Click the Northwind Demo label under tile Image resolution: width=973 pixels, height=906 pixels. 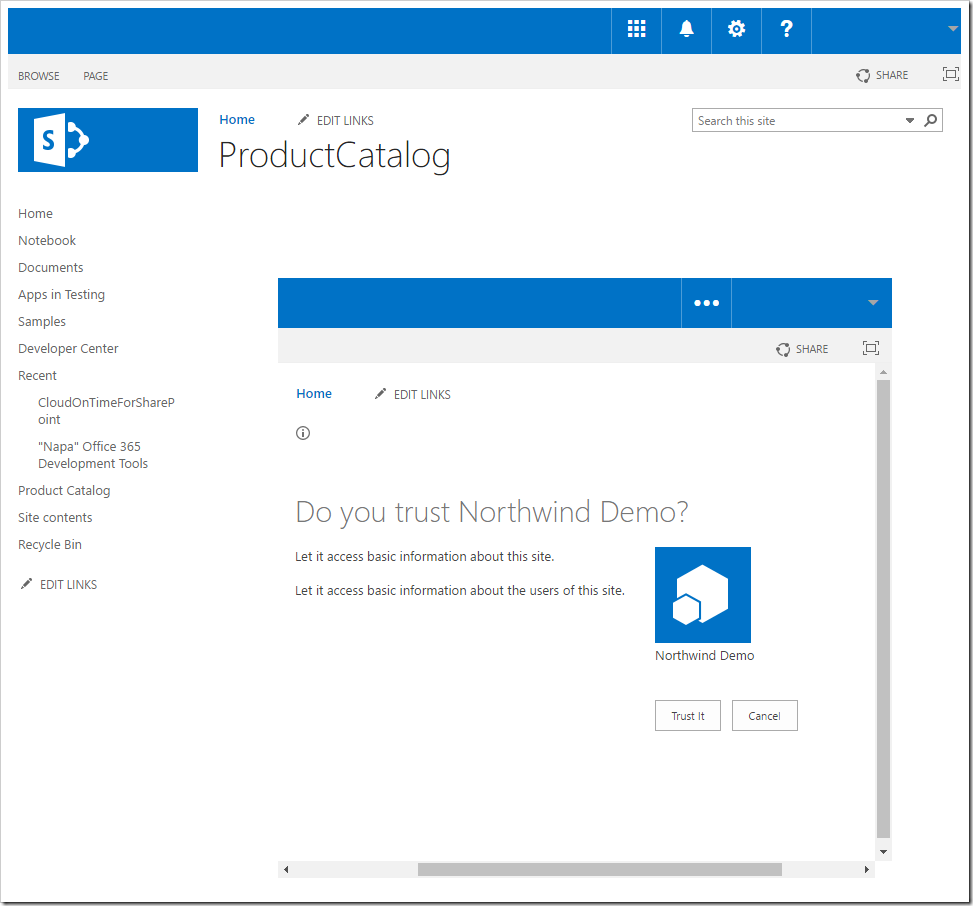tap(704, 656)
